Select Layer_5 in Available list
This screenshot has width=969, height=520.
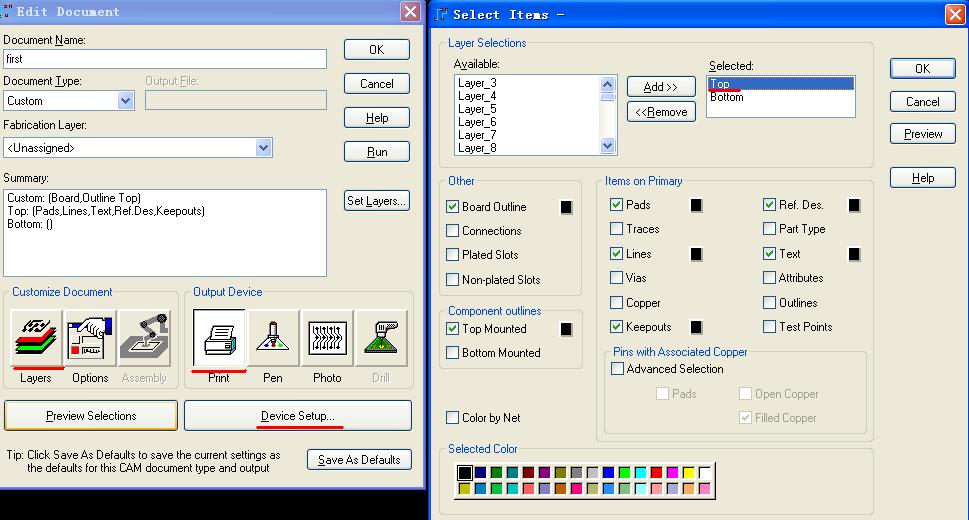(477, 109)
